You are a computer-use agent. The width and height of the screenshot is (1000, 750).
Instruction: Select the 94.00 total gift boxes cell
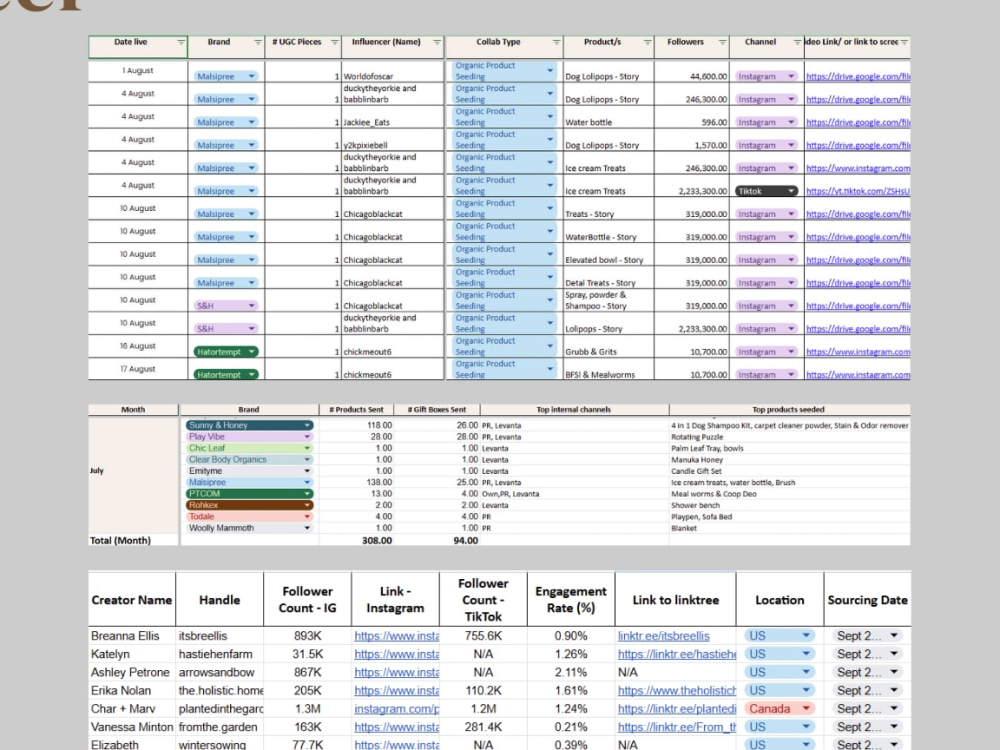pos(437,540)
